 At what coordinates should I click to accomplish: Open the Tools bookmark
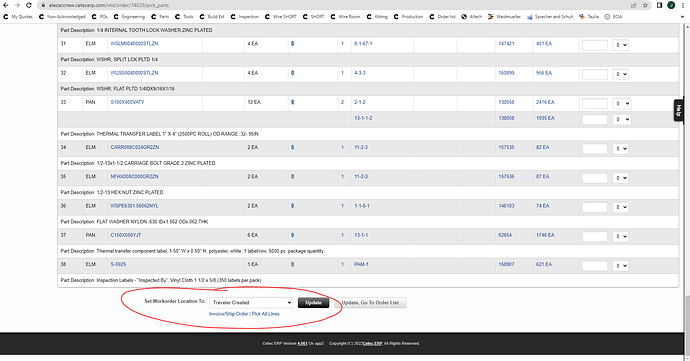coord(184,17)
